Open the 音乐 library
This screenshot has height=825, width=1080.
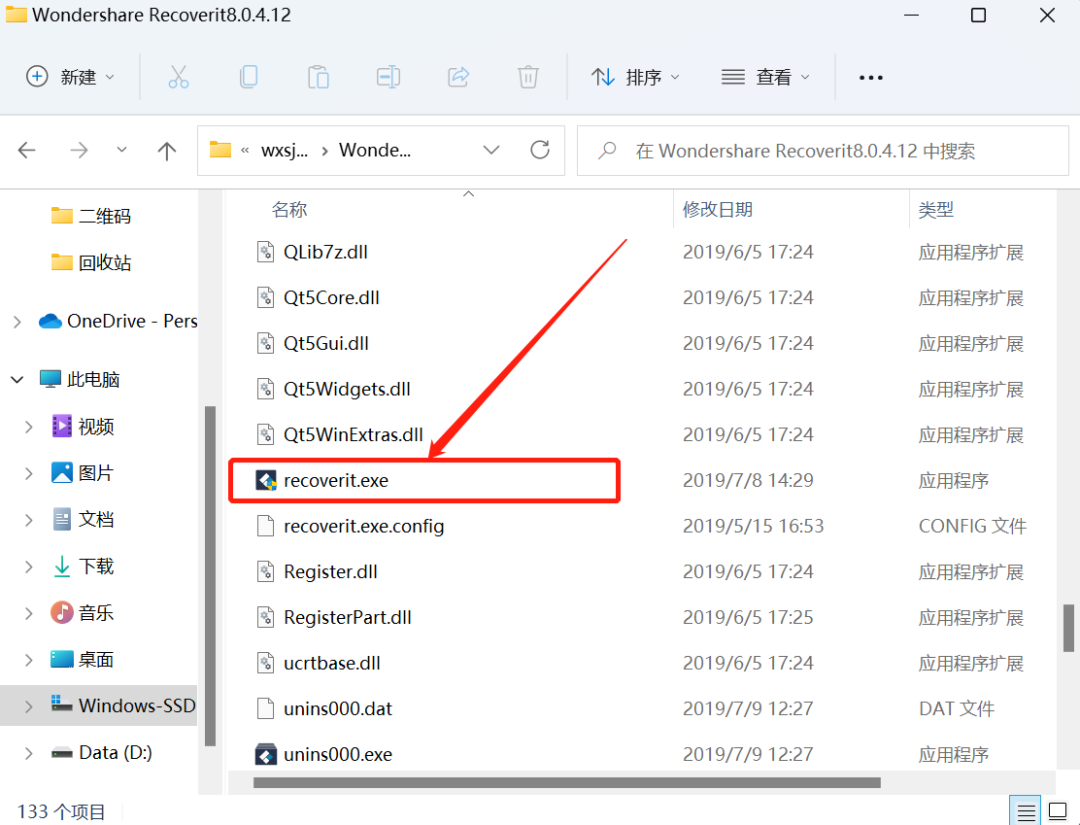click(83, 612)
